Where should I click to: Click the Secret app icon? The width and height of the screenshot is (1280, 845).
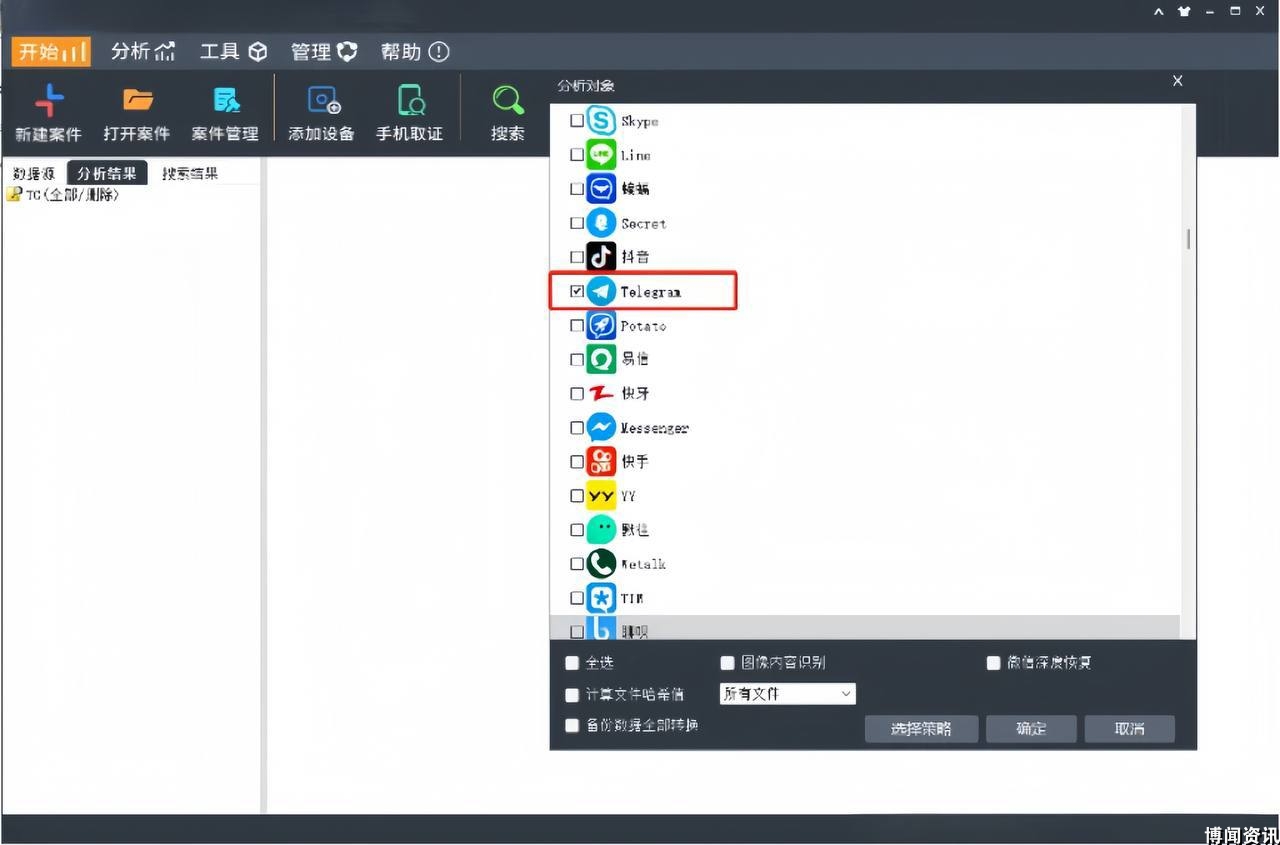pos(601,223)
